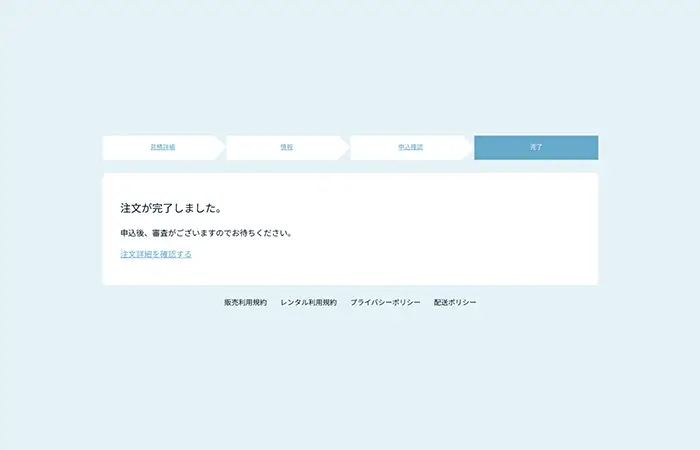This screenshot has width=700, height=450.
Task: Click the 注文が完了しました。 heading
Action: [x=171, y=208]
